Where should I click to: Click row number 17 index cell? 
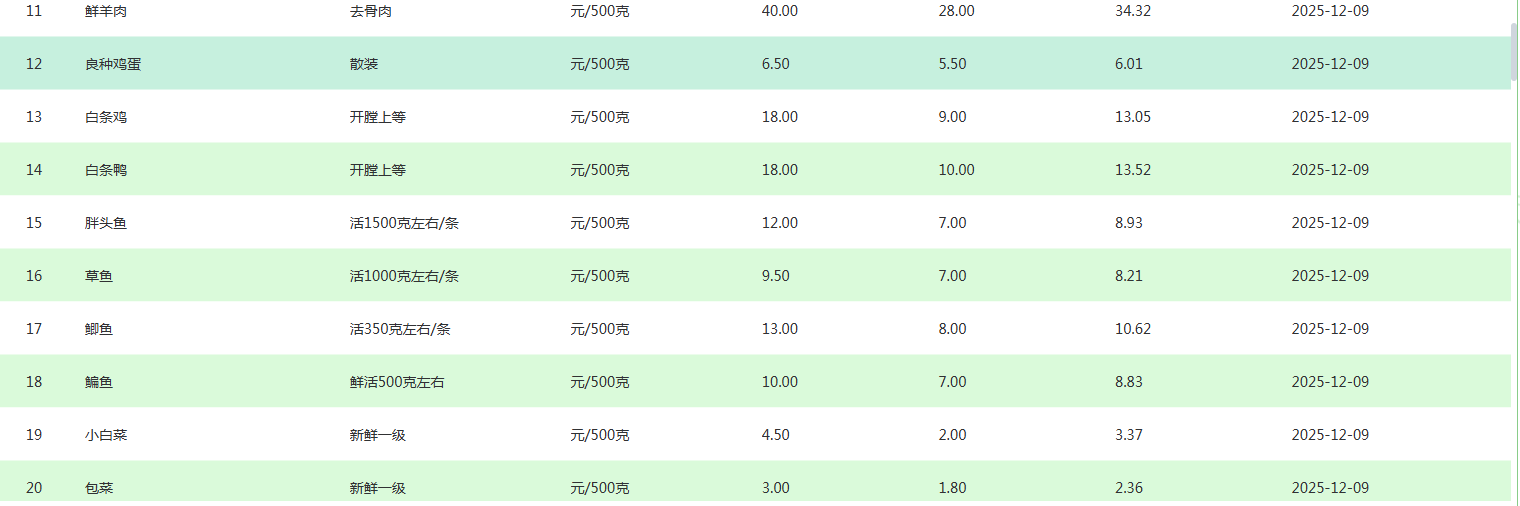click(34, 329)
